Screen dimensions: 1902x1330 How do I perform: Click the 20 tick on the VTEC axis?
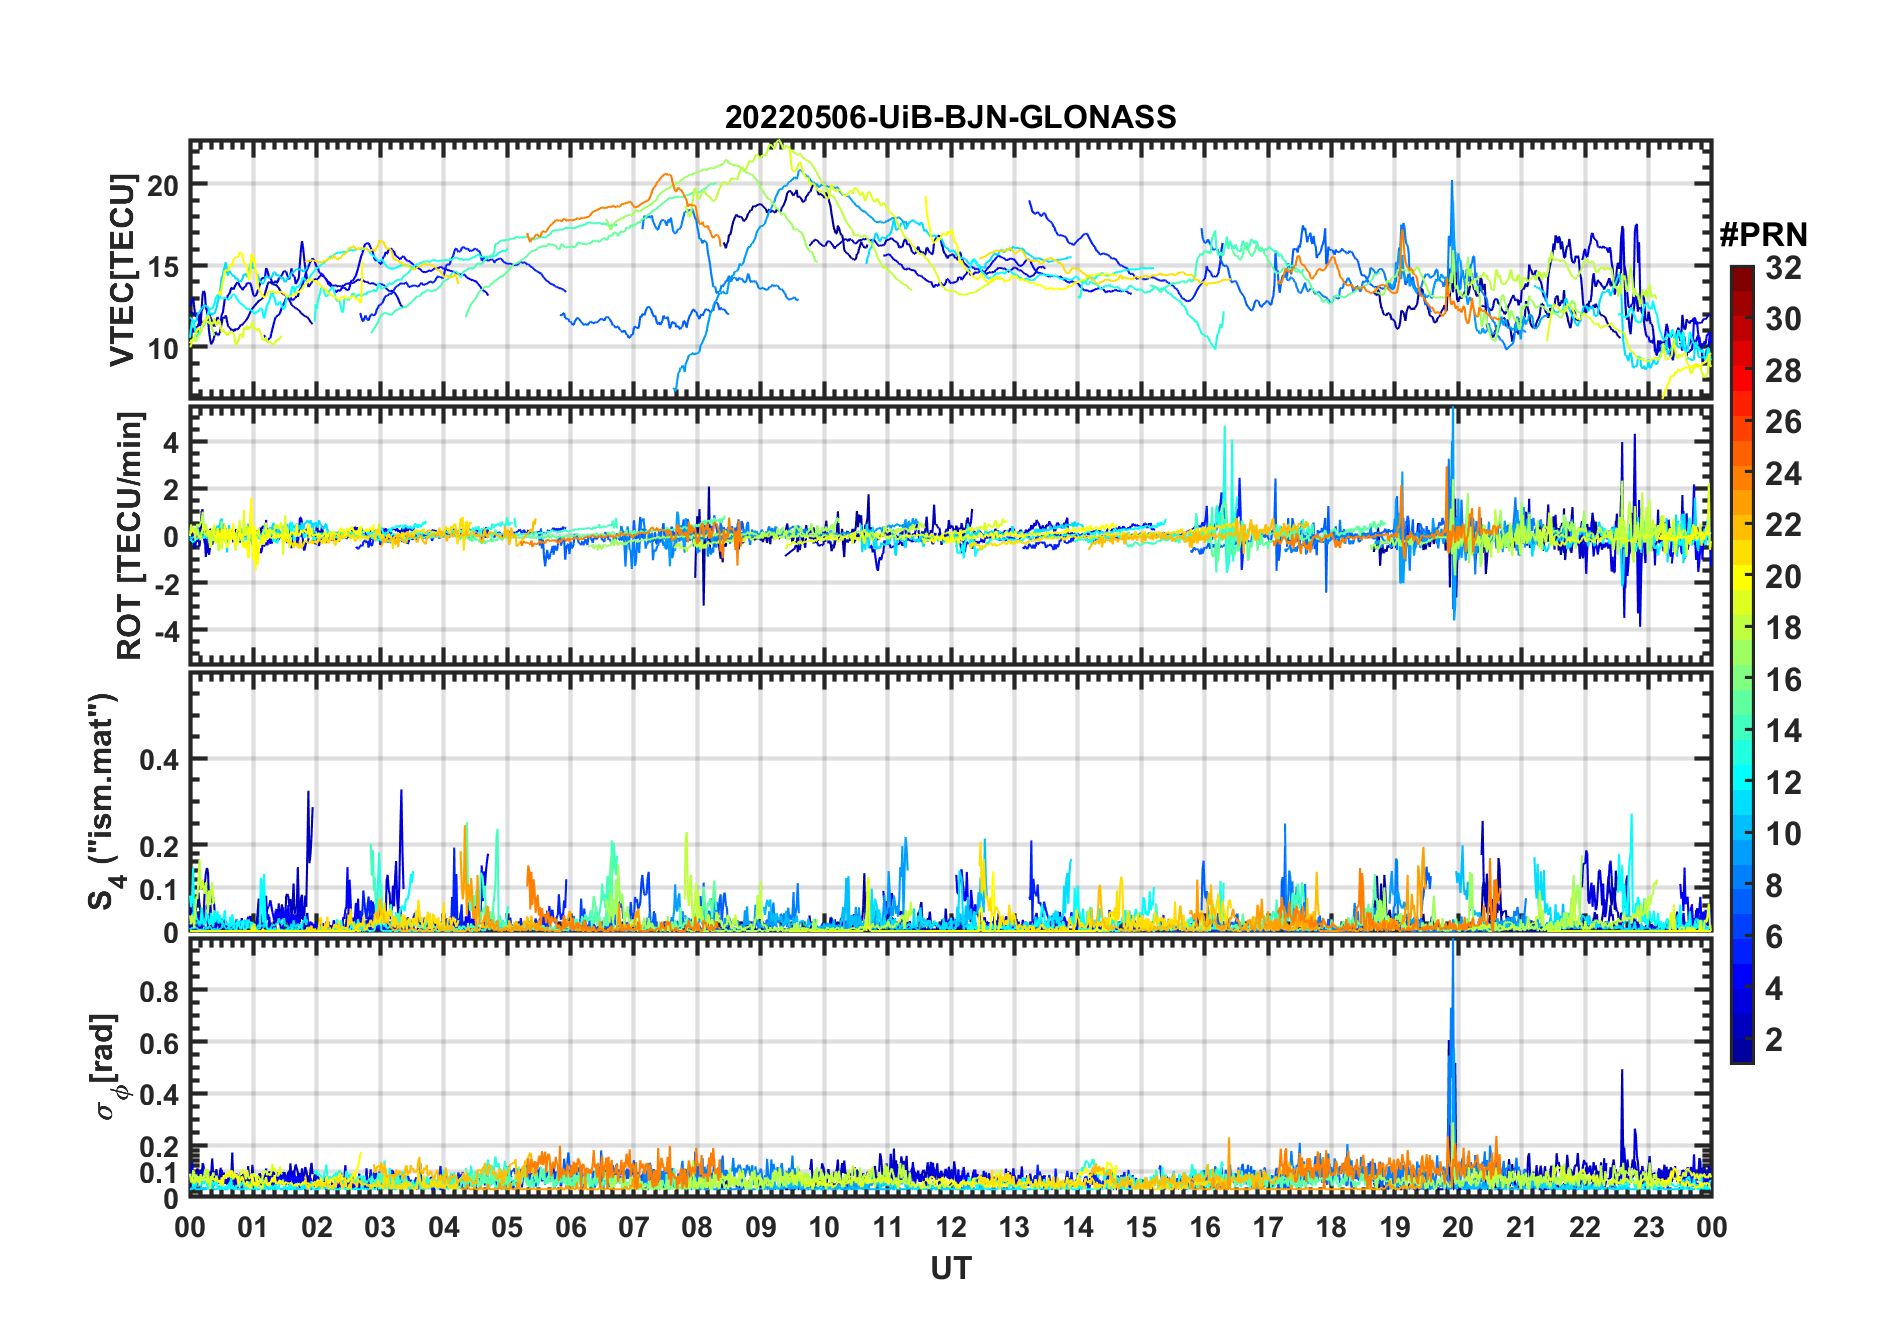[x=164, y=185]
